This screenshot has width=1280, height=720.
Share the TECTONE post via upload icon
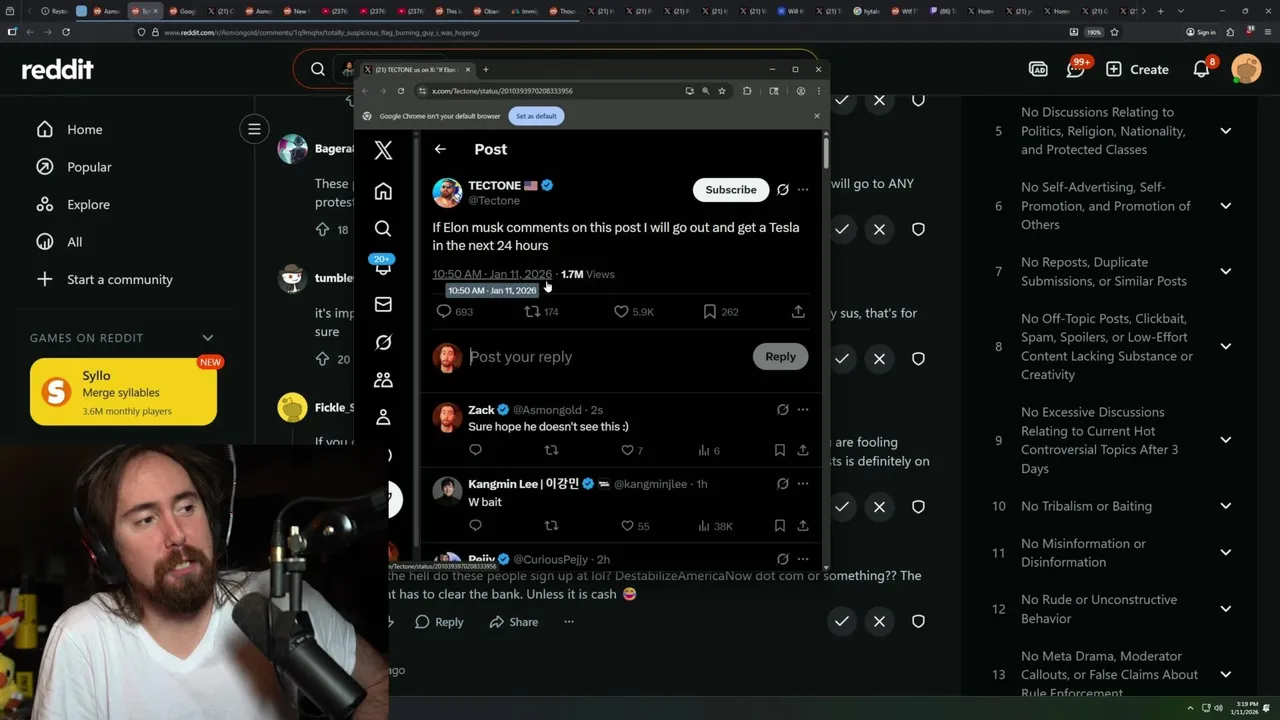[798, 312]
